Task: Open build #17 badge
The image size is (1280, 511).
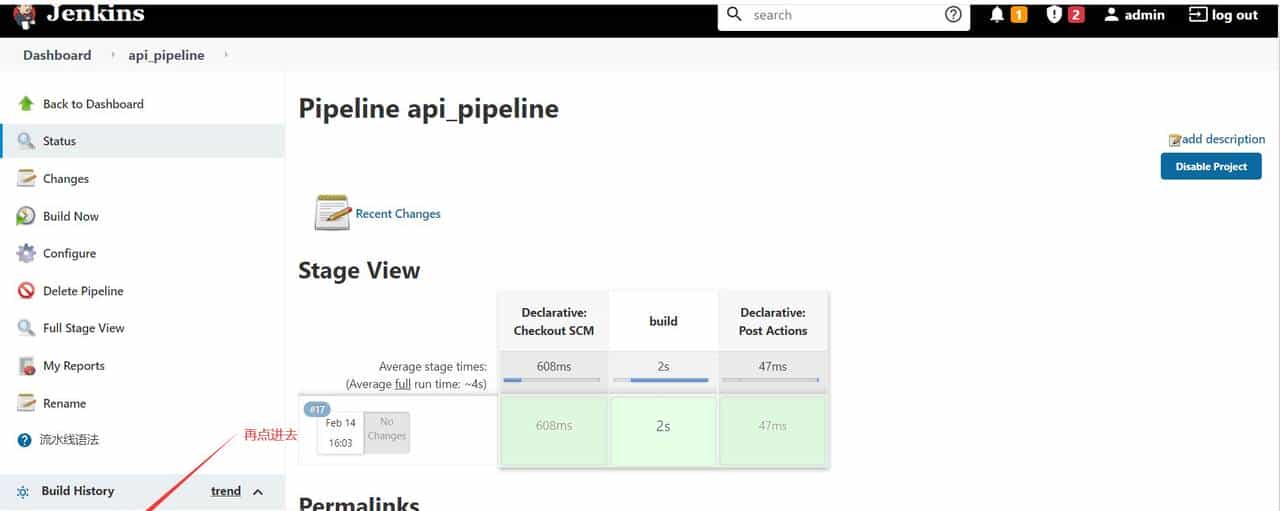Action: coord(317,409)
